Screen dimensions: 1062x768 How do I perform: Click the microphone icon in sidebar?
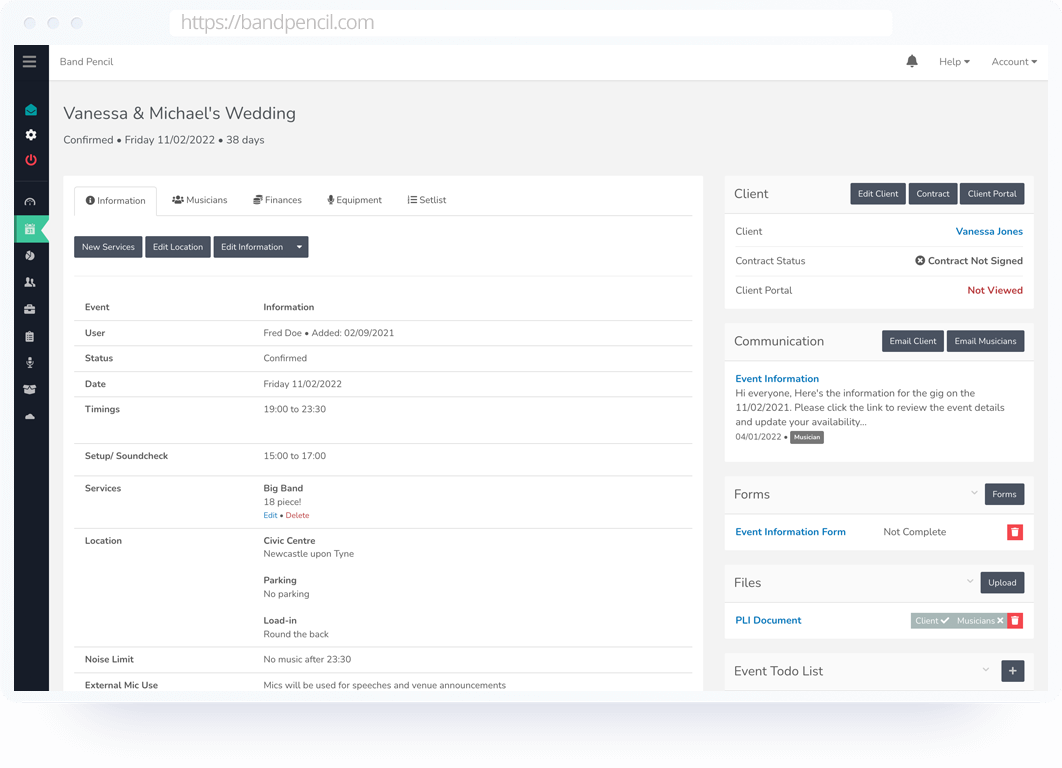(30, 363)
